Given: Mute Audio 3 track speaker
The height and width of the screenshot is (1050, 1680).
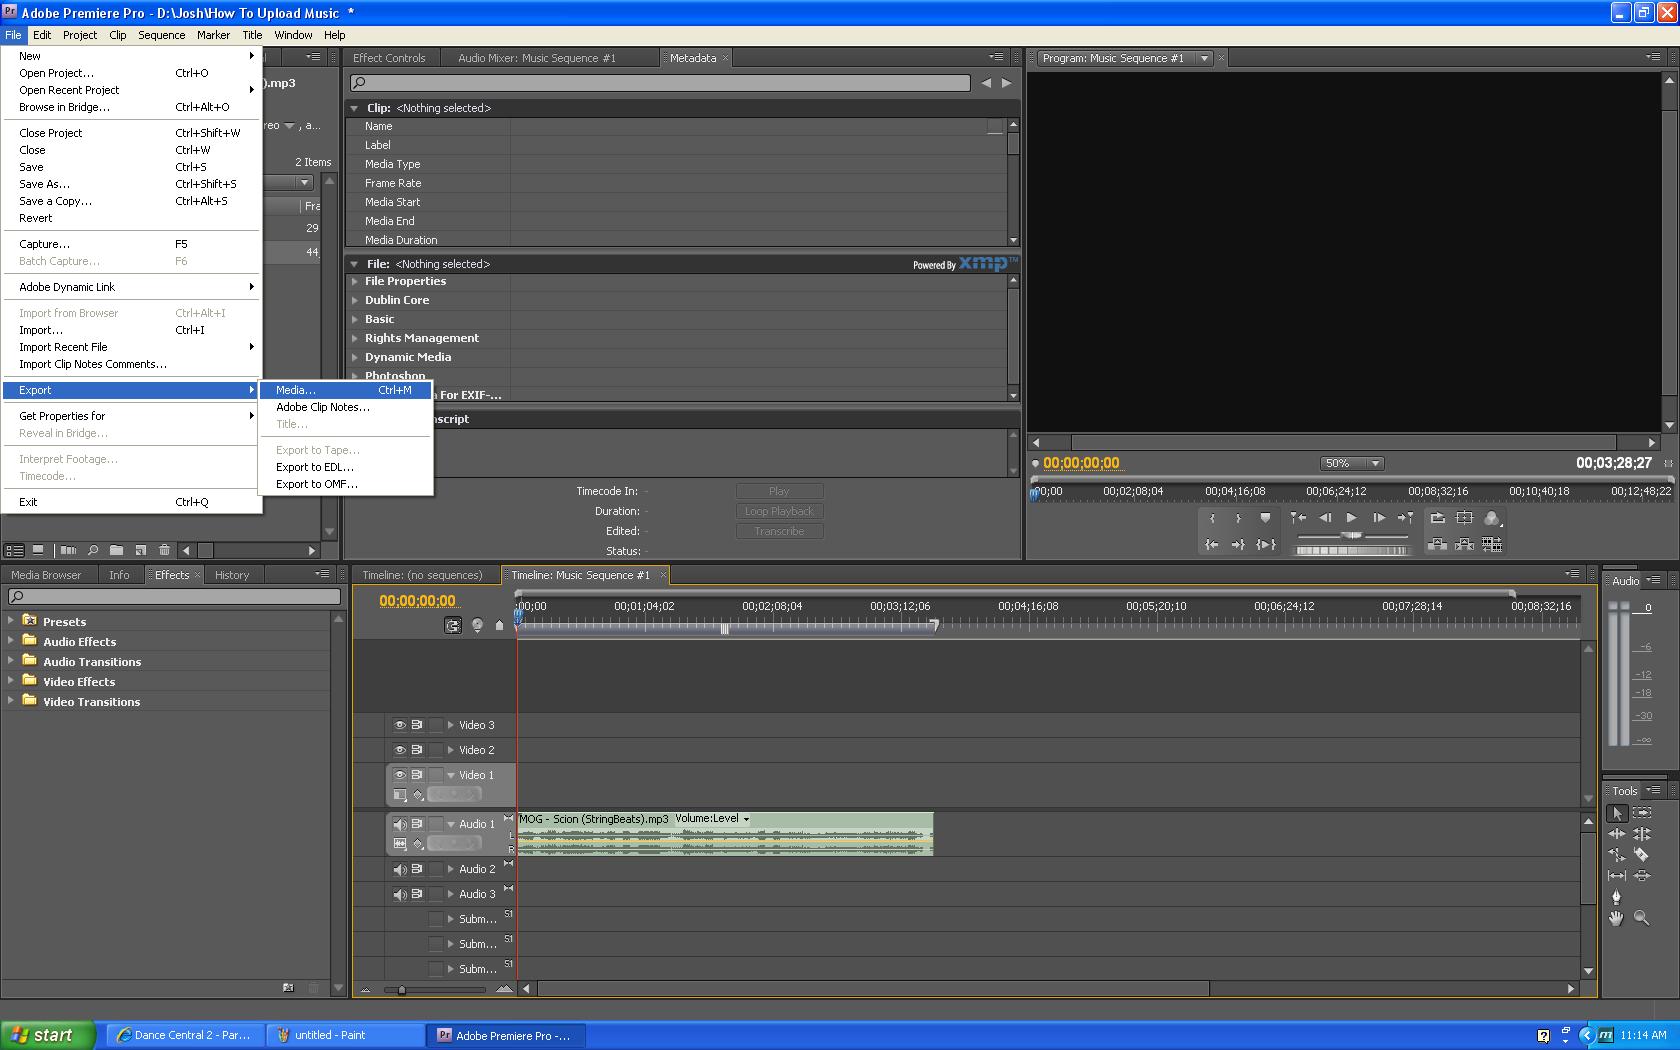Looking at the screenshot, I should (x=399, y=894).
